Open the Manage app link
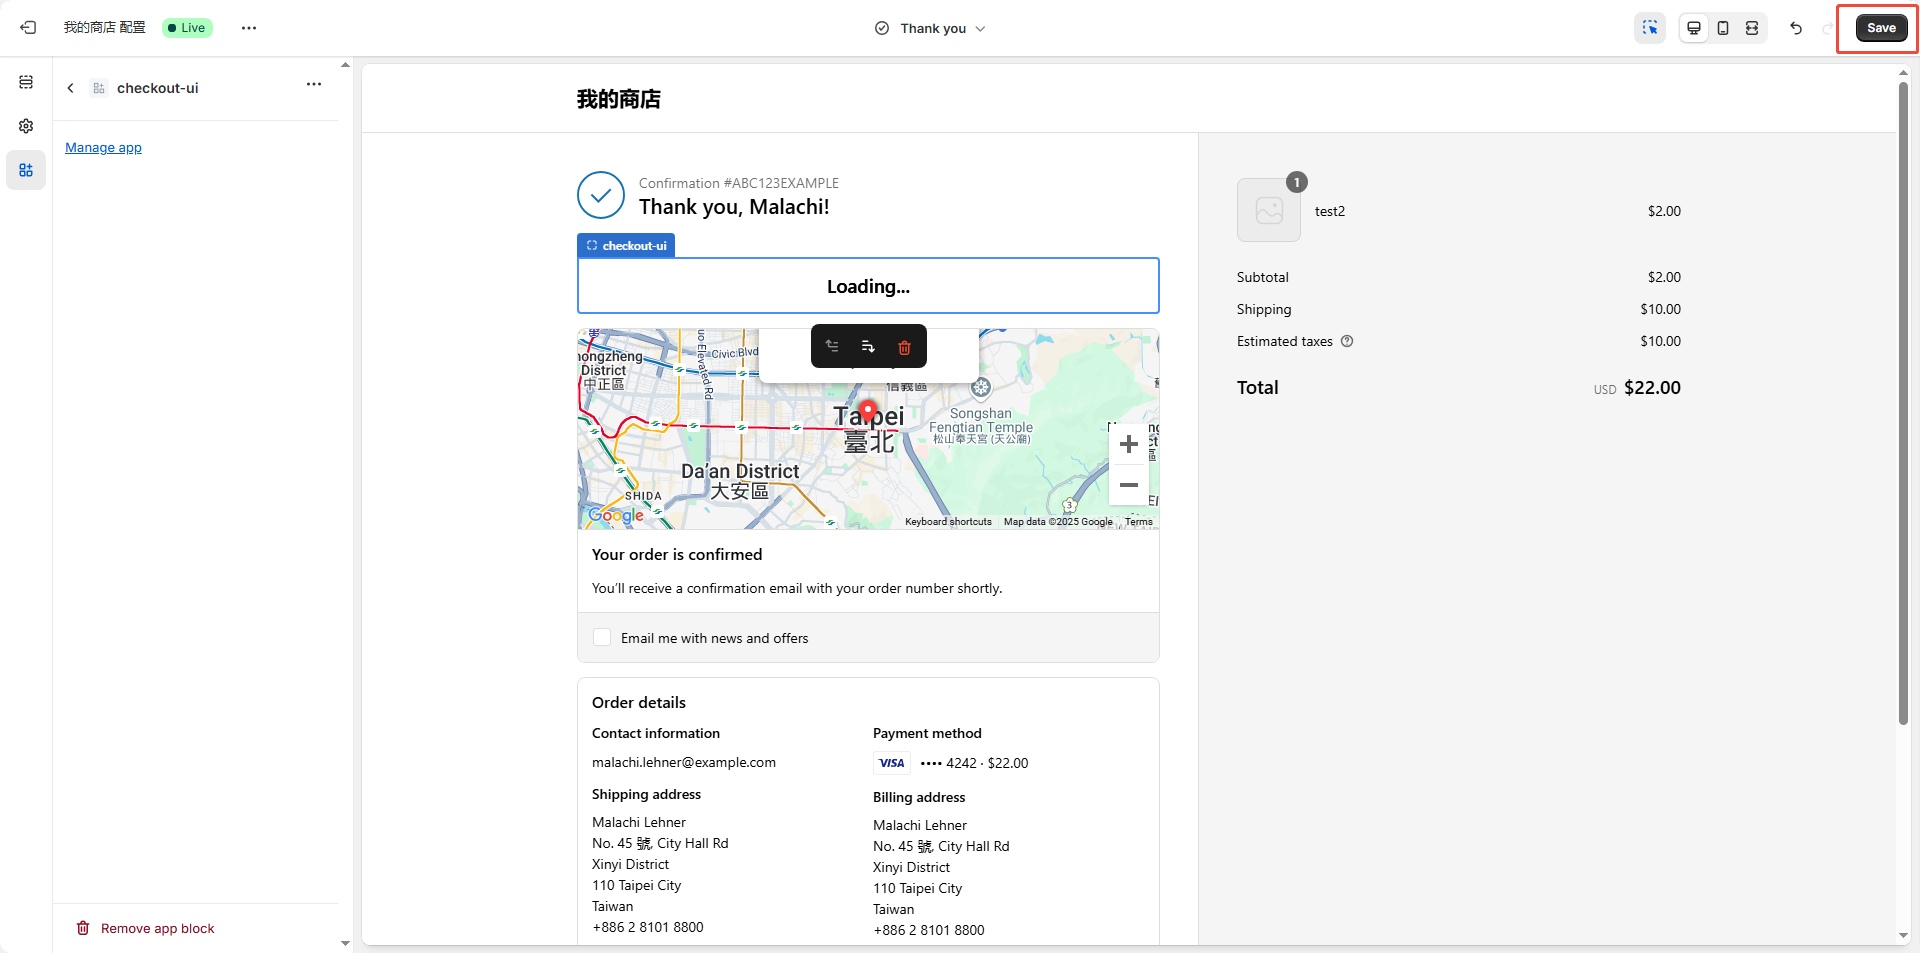 (103, 148)
